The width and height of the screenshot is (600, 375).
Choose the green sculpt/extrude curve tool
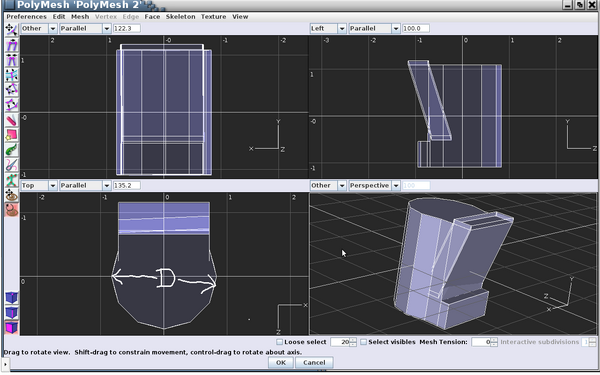coord(11,150)
